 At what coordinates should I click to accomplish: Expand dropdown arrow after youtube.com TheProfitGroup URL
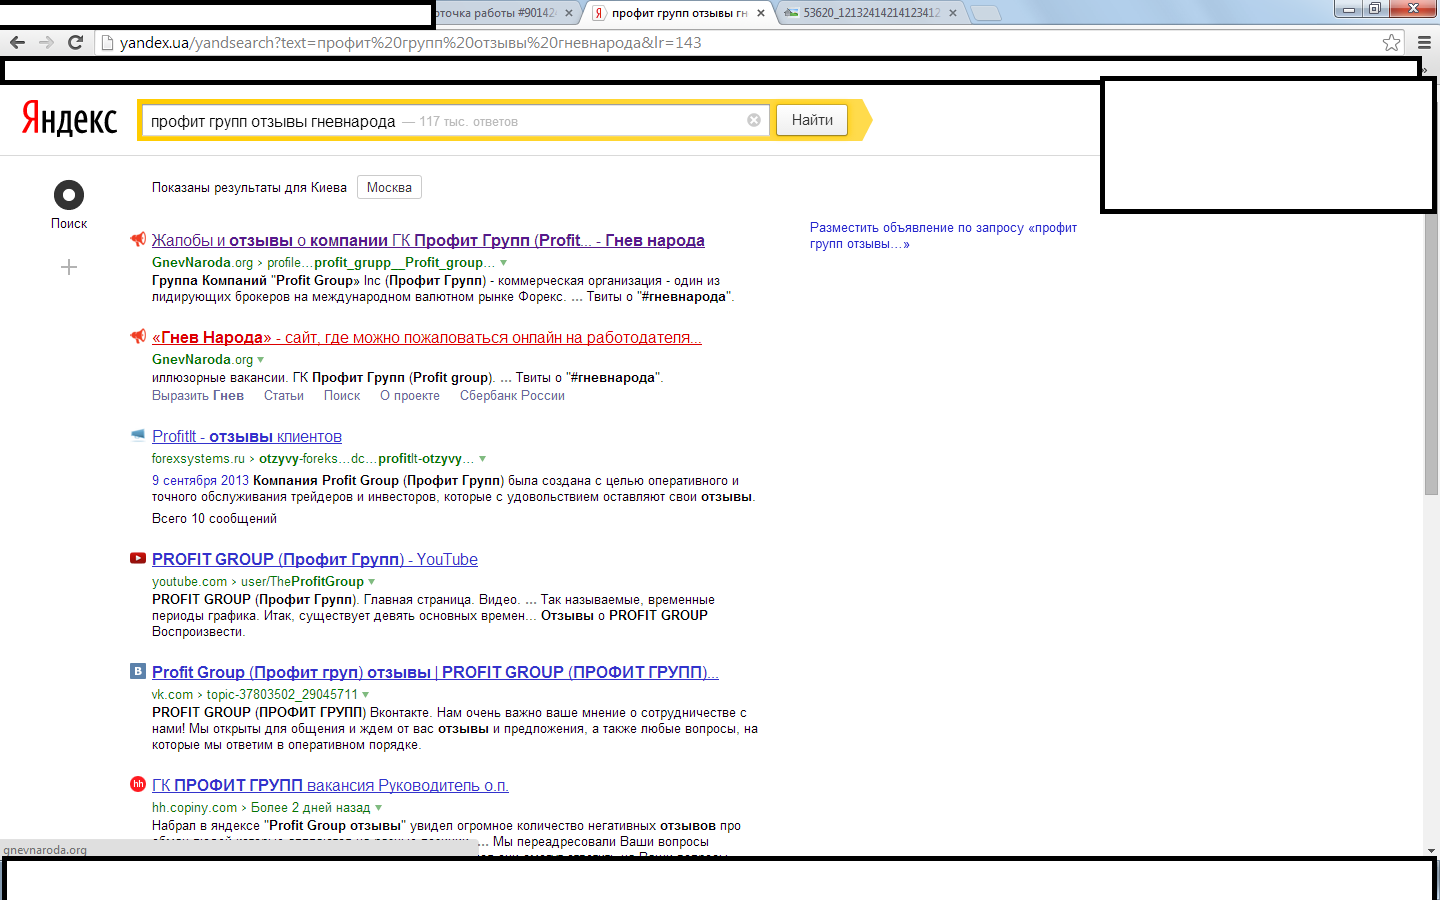tap(372, 582)
